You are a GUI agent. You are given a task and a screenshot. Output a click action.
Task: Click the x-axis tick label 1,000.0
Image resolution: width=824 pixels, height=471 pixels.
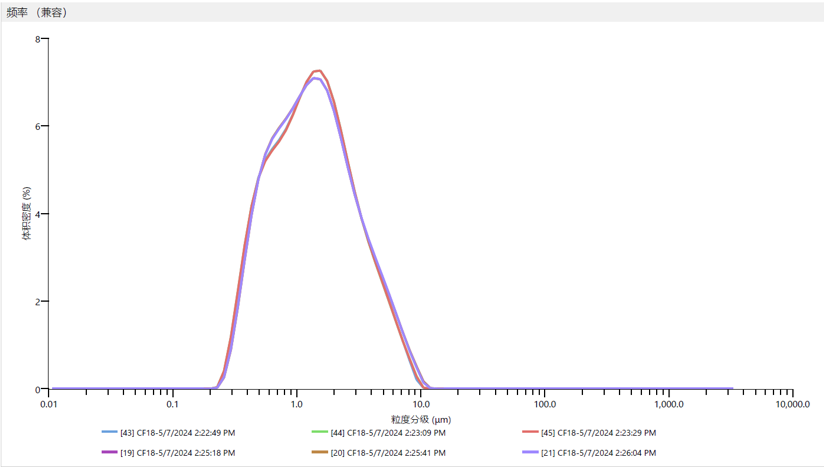669,404
